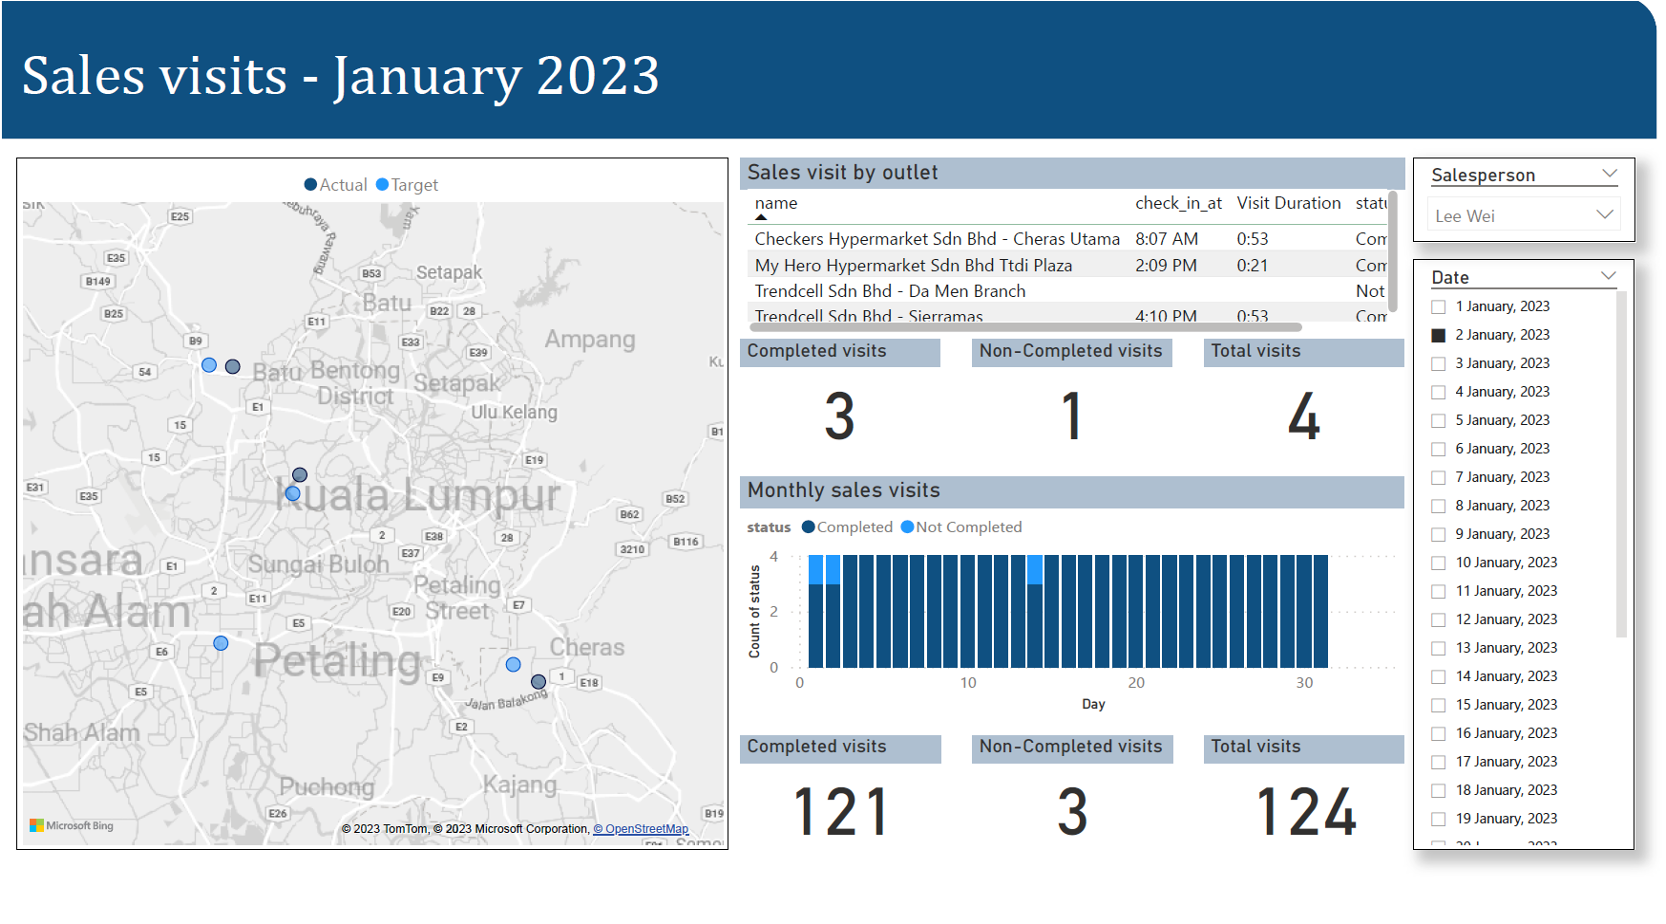Click the Target marker west of Petaling
The width and height of the screenshot is (1666, 924).
coord(221,643)
